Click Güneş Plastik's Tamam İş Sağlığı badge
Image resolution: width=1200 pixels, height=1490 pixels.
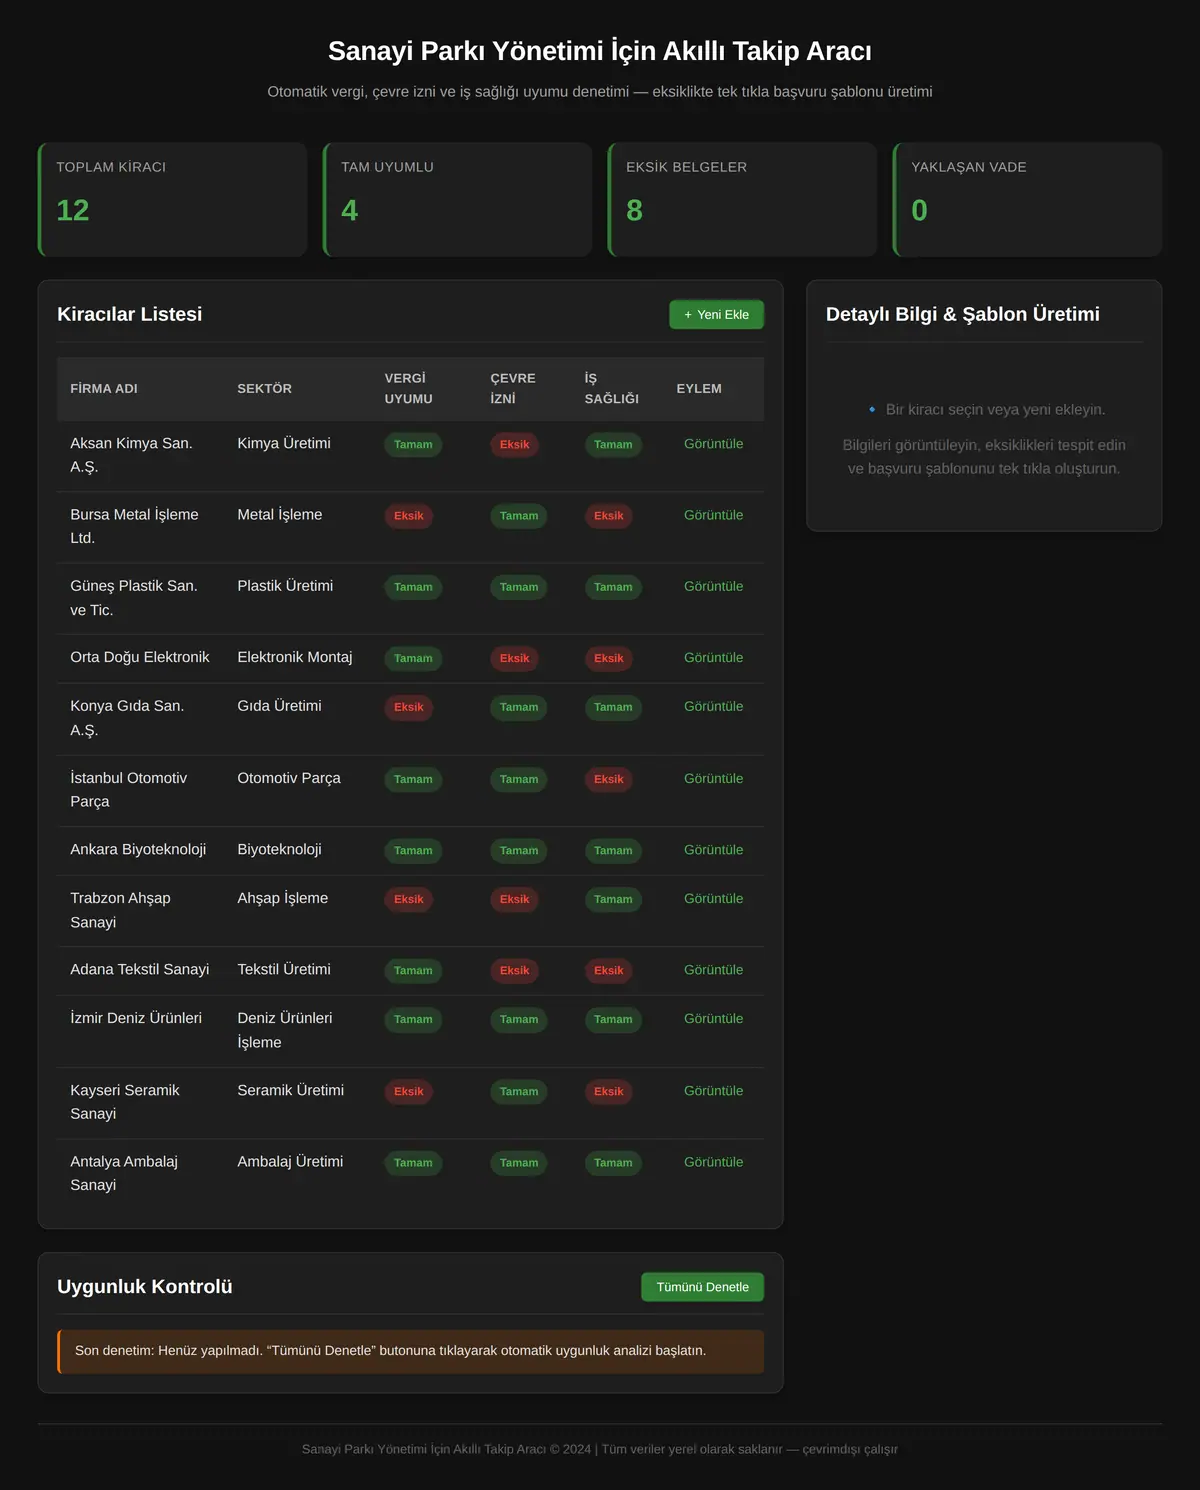pyautogui.click(x=613, y=587)
